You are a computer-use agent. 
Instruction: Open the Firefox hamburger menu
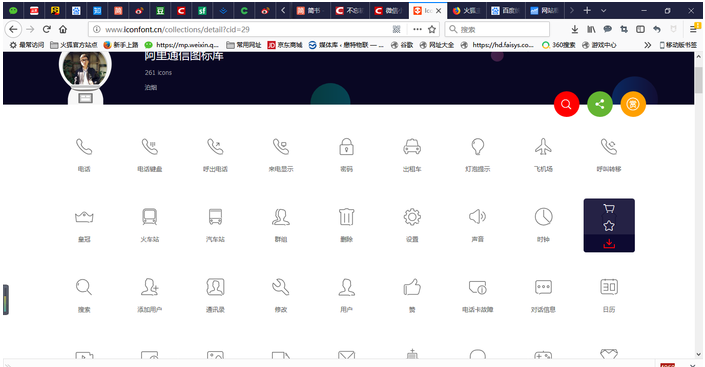(694, 30)
